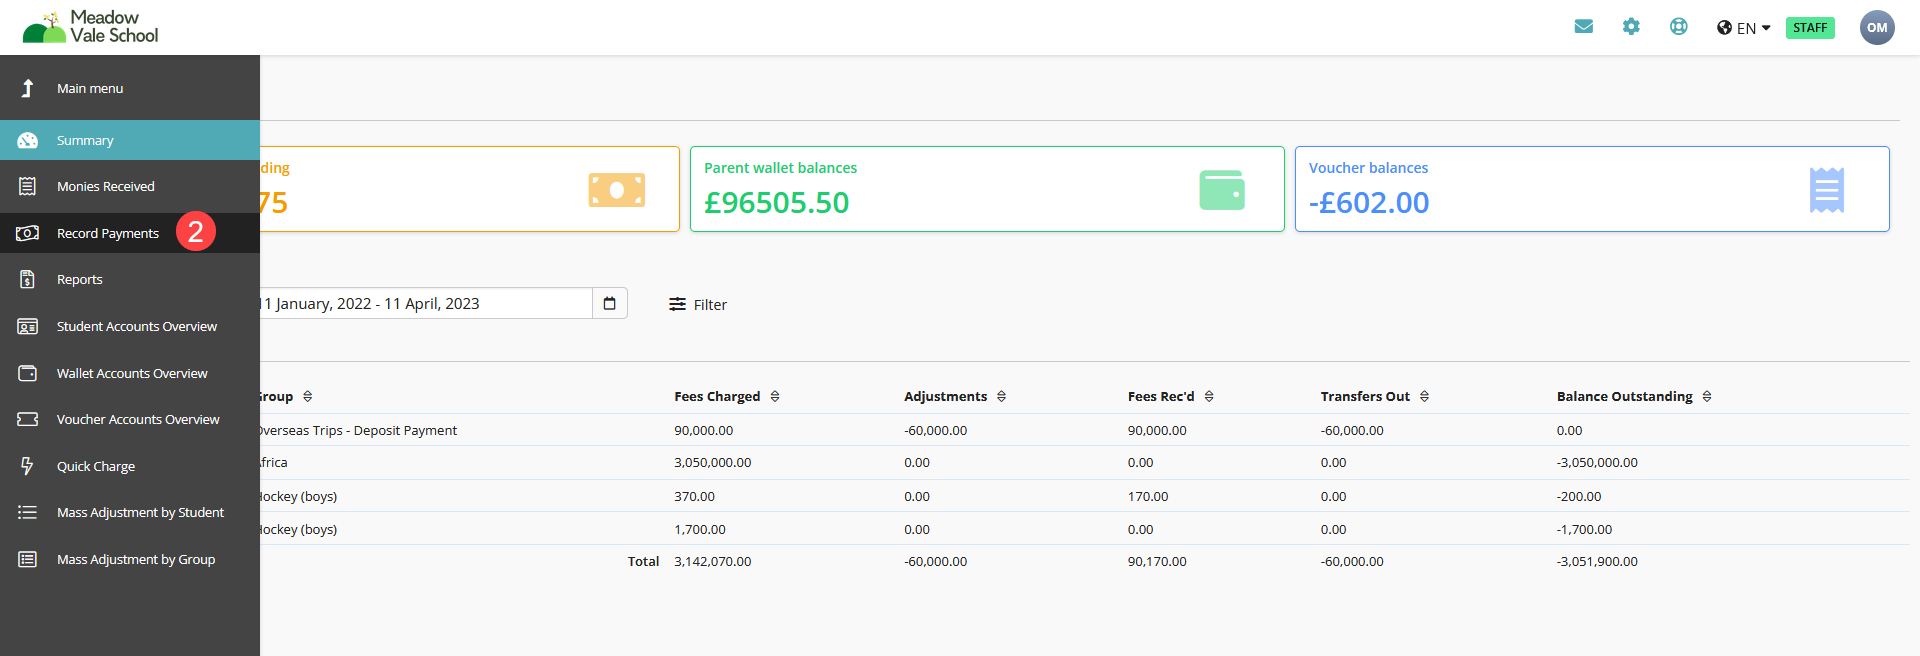This screenshot has height=656, width=1920.
Task: Click the Filter button
Action: [x=698, y=305]
